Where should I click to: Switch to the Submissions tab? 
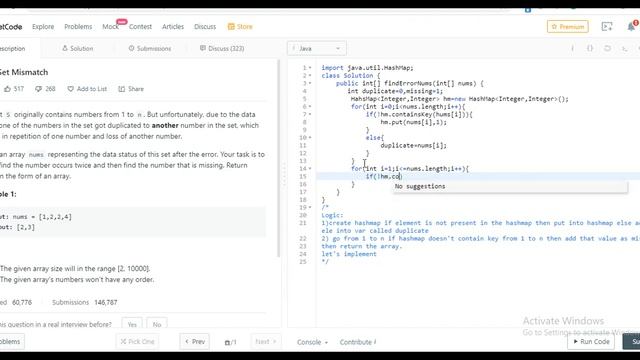[149, 48]
